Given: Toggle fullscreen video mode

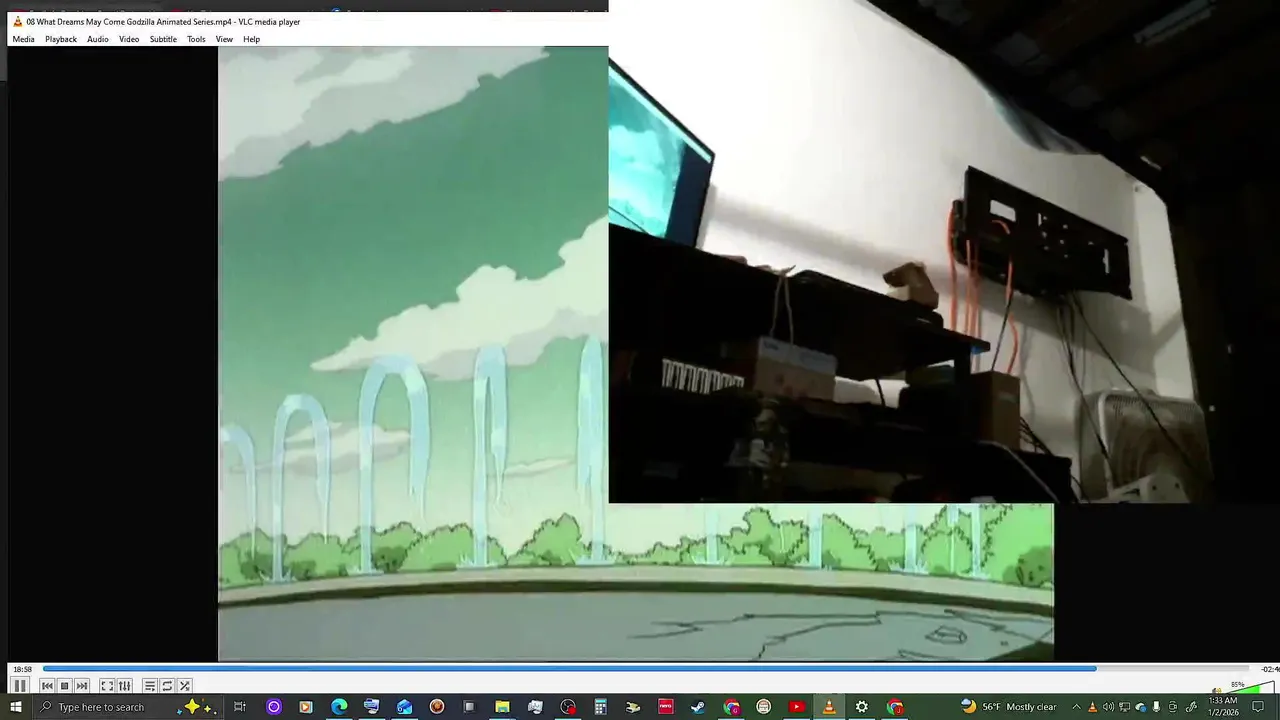Looking at the screenshot, I should click(107, 686).
